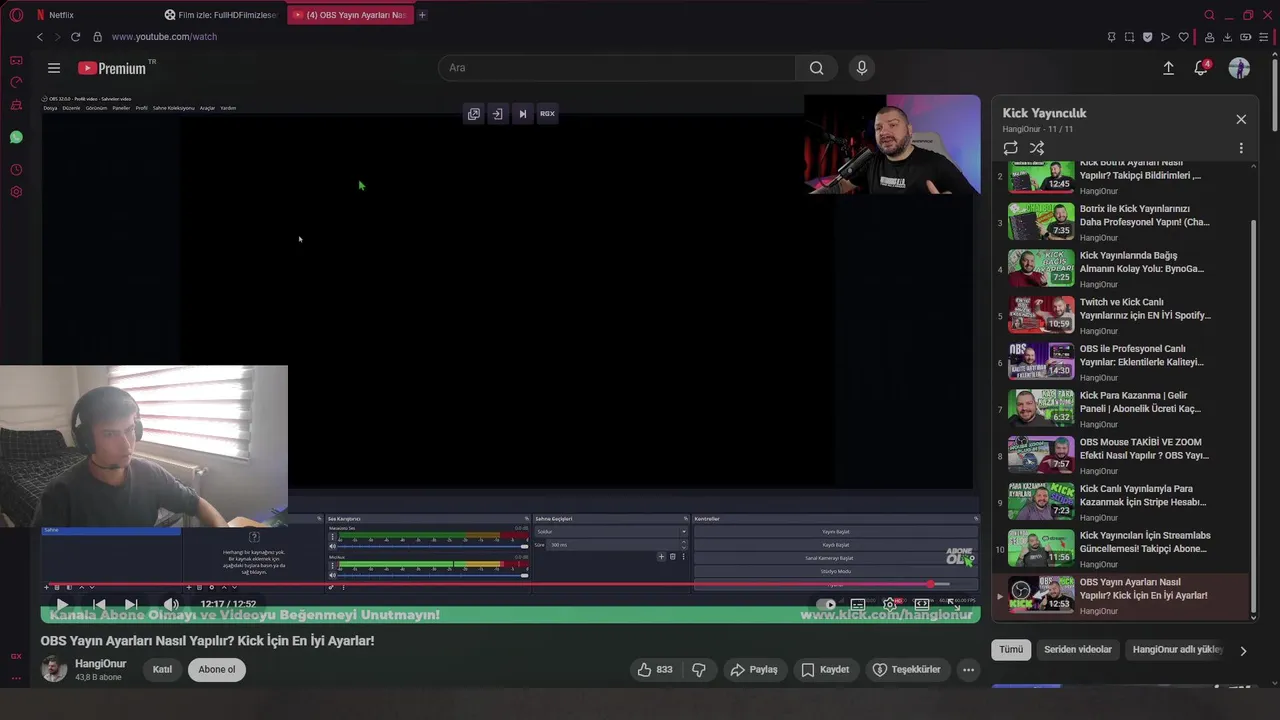1280x720 pixels.
Task: Select Seriden videolar filter chip
Action: (1078, 650)
